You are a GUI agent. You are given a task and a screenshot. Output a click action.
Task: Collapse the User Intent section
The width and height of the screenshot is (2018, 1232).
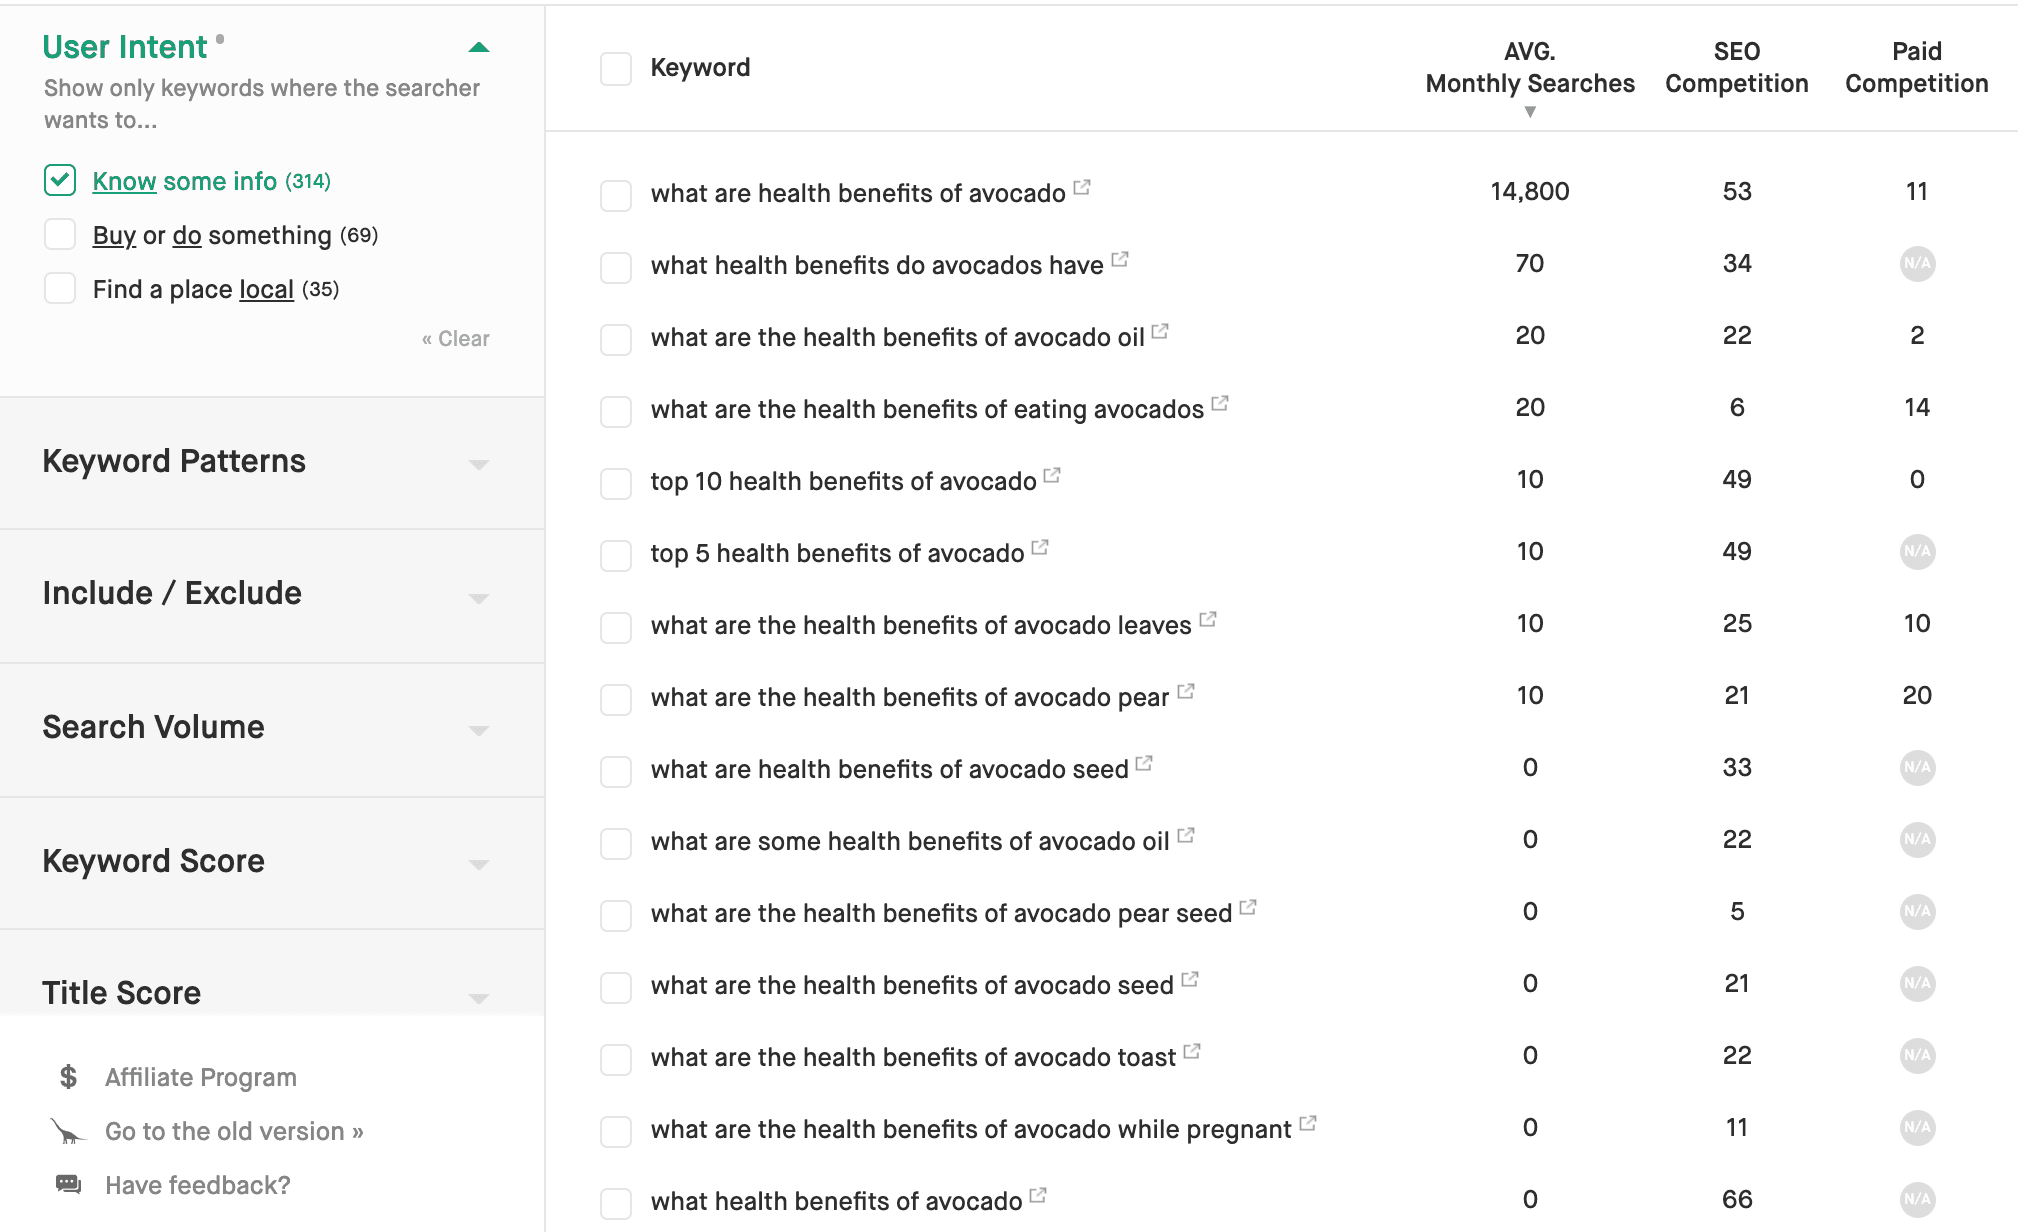pyautogui.click(x=478, y=47)
